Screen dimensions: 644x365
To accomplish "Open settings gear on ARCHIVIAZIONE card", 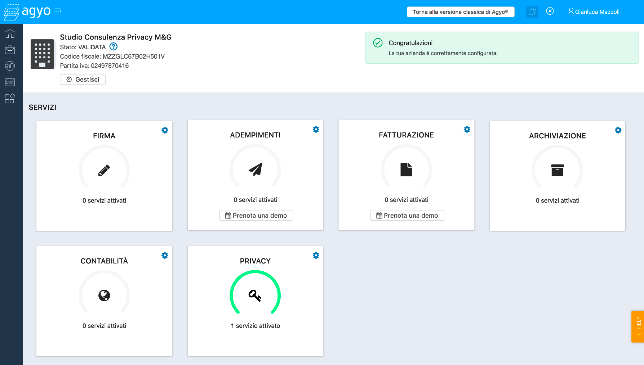I will tap(618, 130).
